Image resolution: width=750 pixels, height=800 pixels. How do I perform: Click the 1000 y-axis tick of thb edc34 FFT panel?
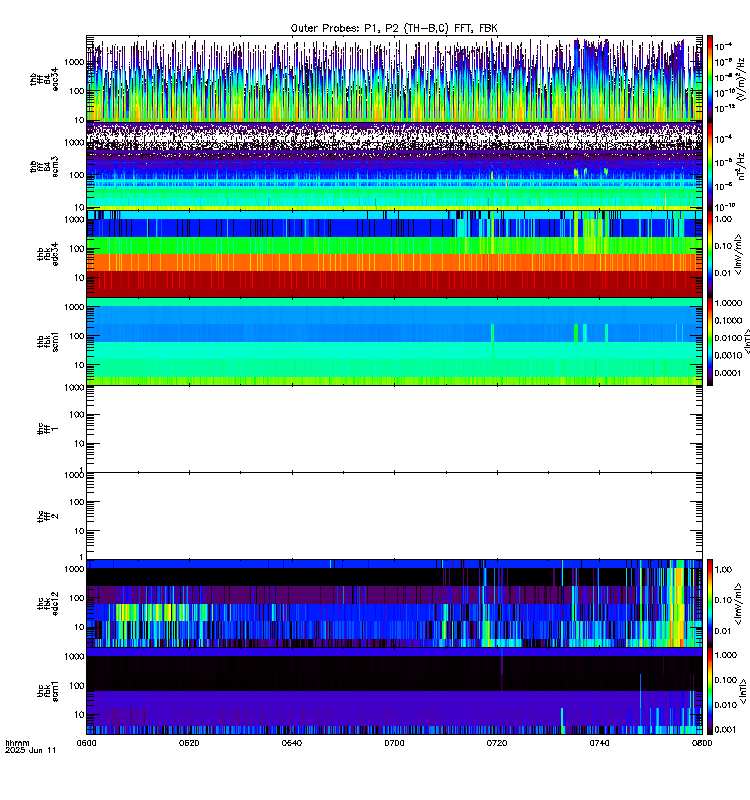coord(74,62)
